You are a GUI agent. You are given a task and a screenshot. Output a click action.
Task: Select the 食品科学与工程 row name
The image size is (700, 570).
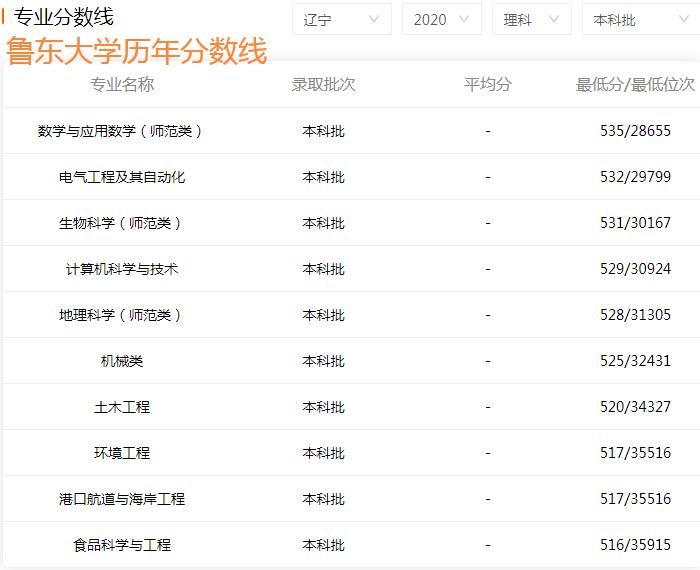tap(122, 545)
